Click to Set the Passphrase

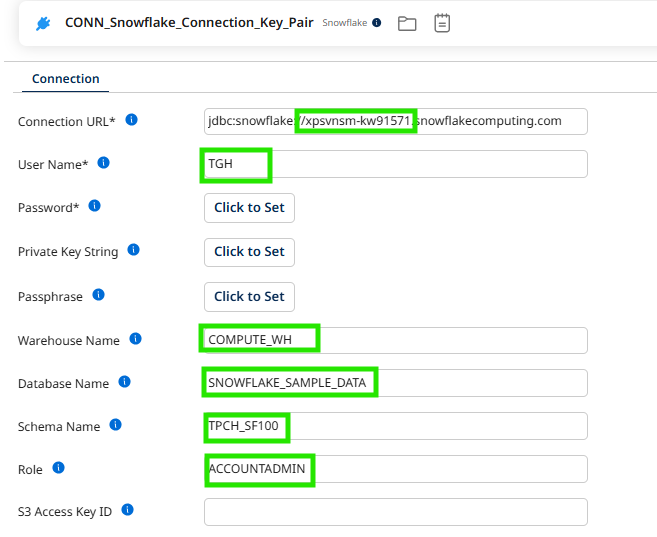tap(249, 297)
